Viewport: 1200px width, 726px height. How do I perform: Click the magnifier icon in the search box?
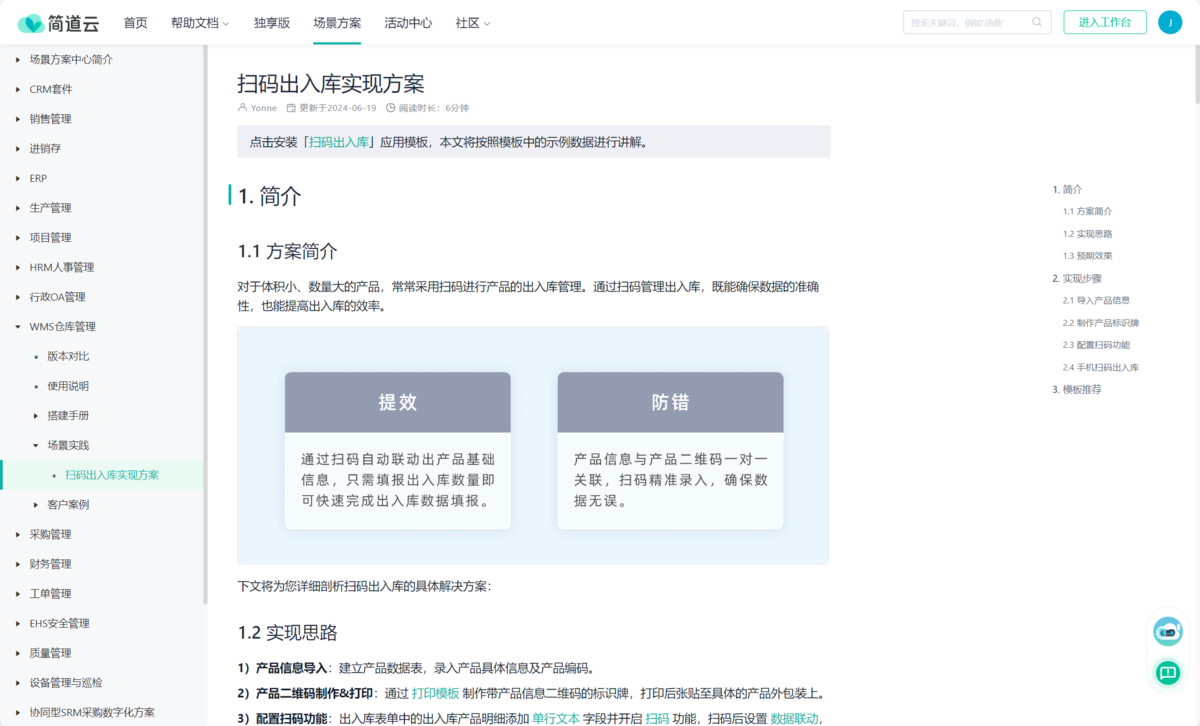coord(1037,22)
